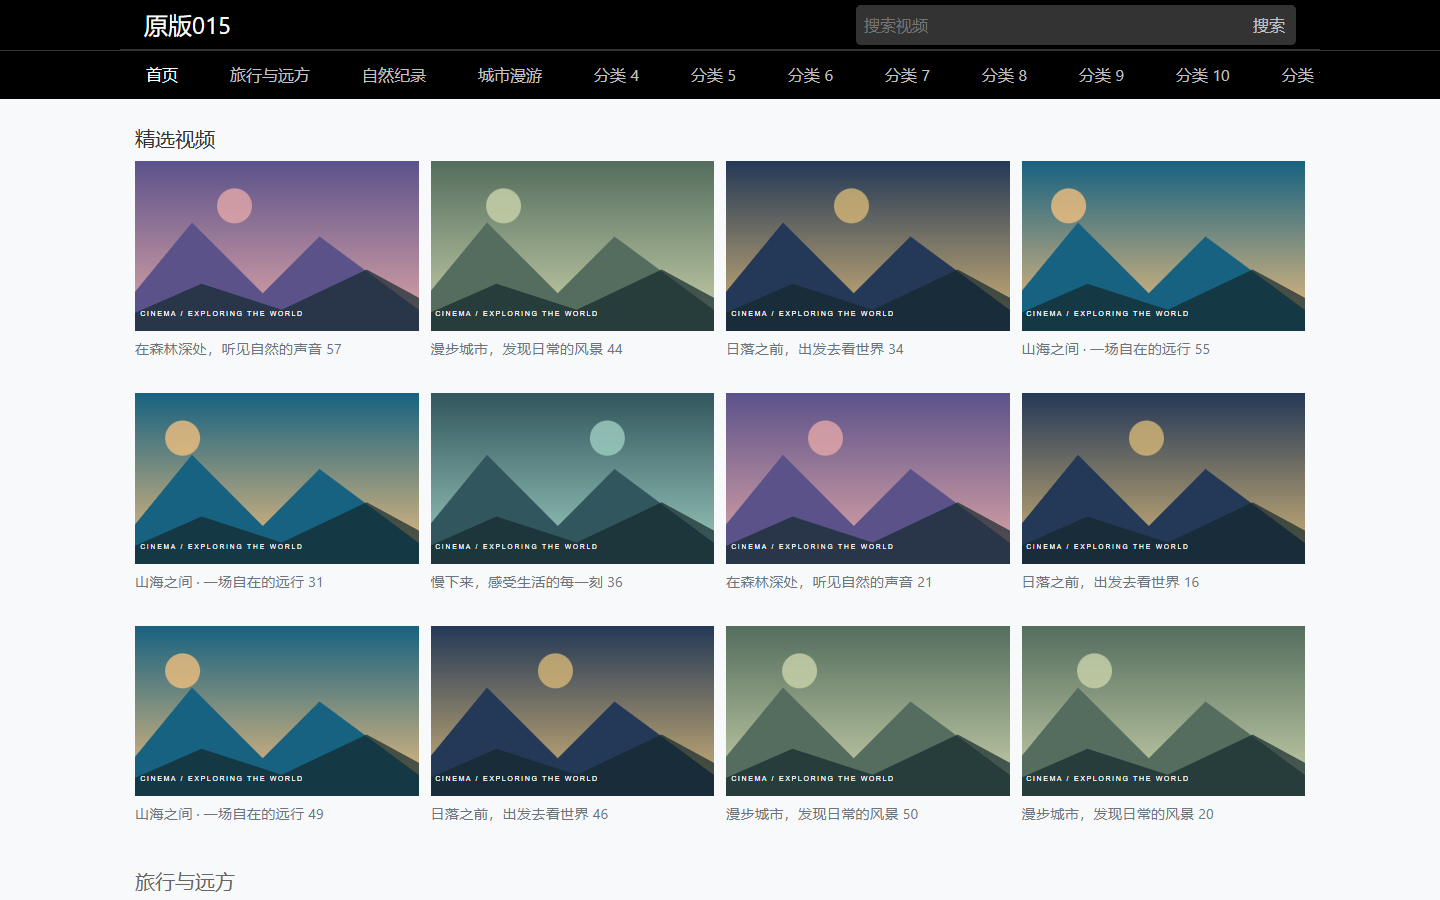Open the 自然纪录 nav category

[x=394, y=75]
